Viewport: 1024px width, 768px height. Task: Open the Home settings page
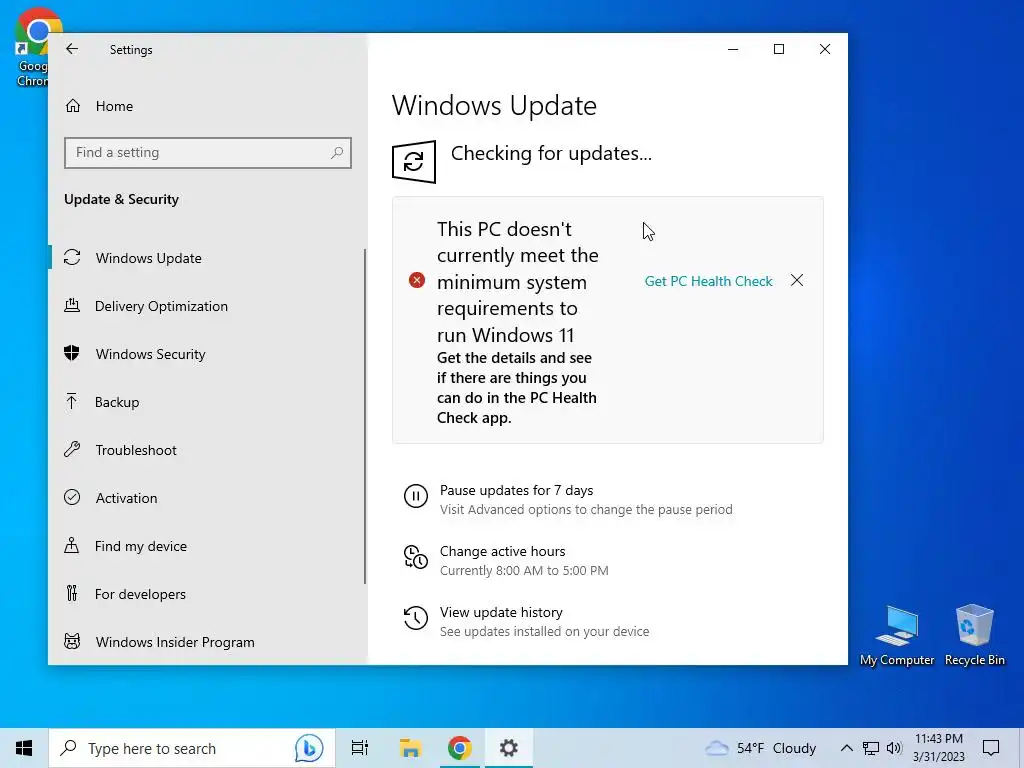coord(208,106)
